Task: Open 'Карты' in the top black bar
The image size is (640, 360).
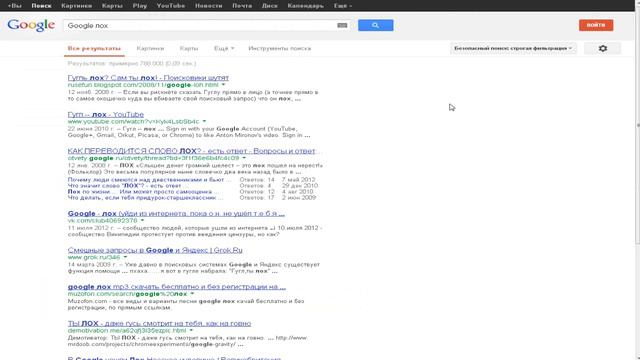Action: [x=112, y=6]
